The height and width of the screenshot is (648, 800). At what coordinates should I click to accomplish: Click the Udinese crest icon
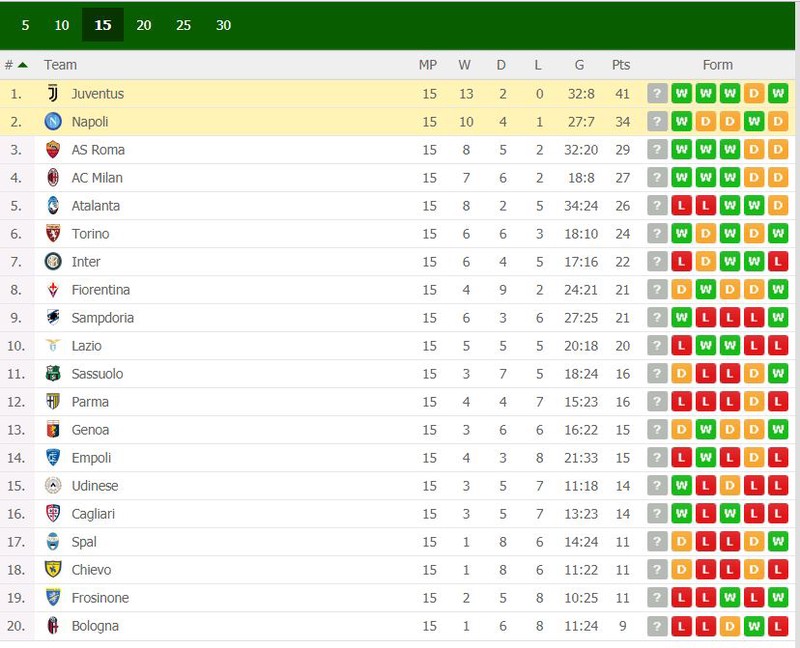pyautogui.click(x=53, y=485)
